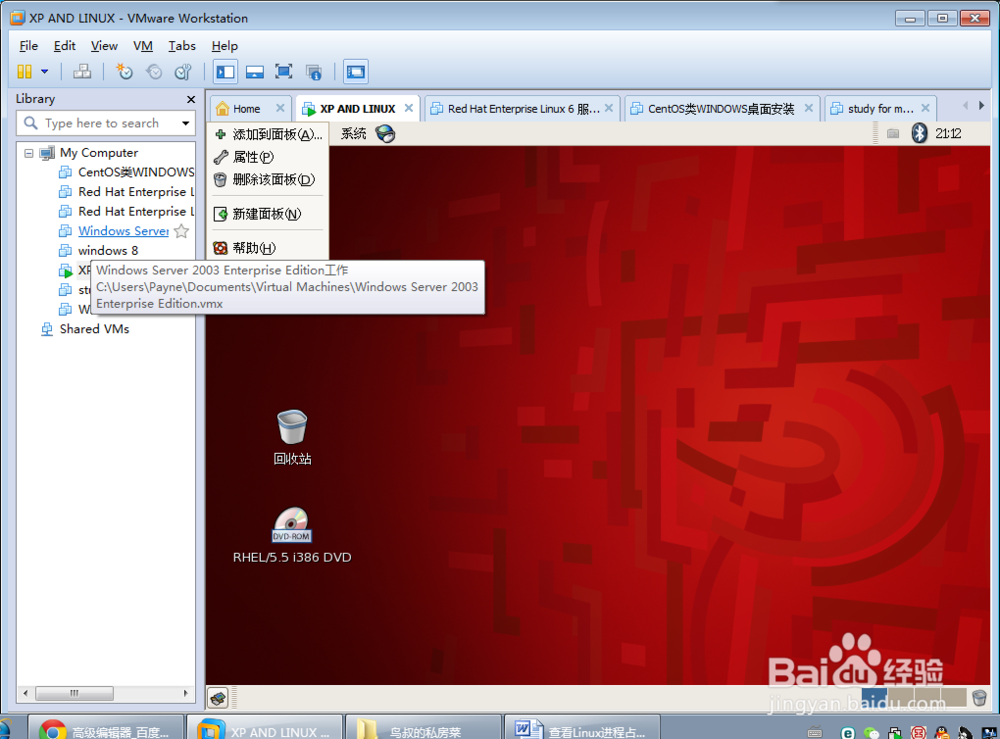Image resolution: width=1000 pixels, height=739 pixels.
Task: Click the console view toolbar icon
Action: [356, 71]
